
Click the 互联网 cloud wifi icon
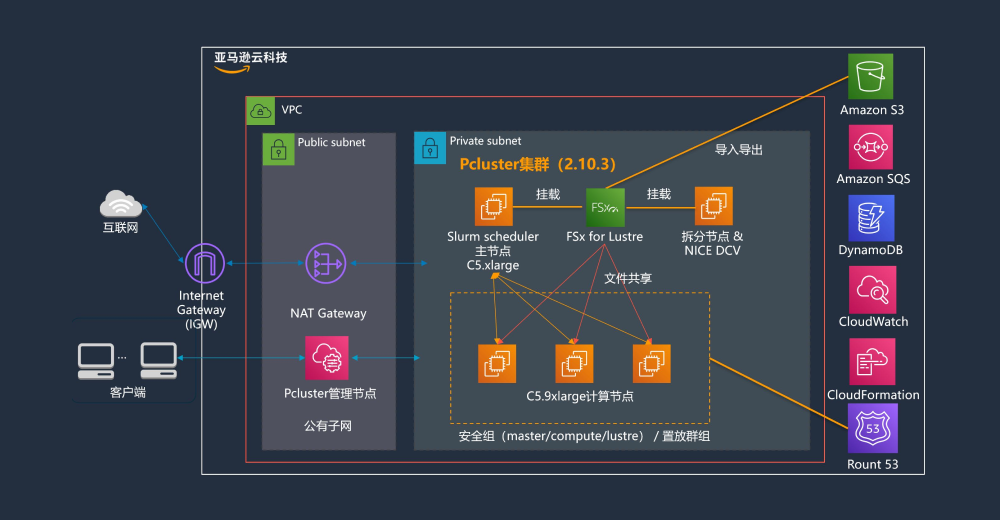tap(121, 204)
